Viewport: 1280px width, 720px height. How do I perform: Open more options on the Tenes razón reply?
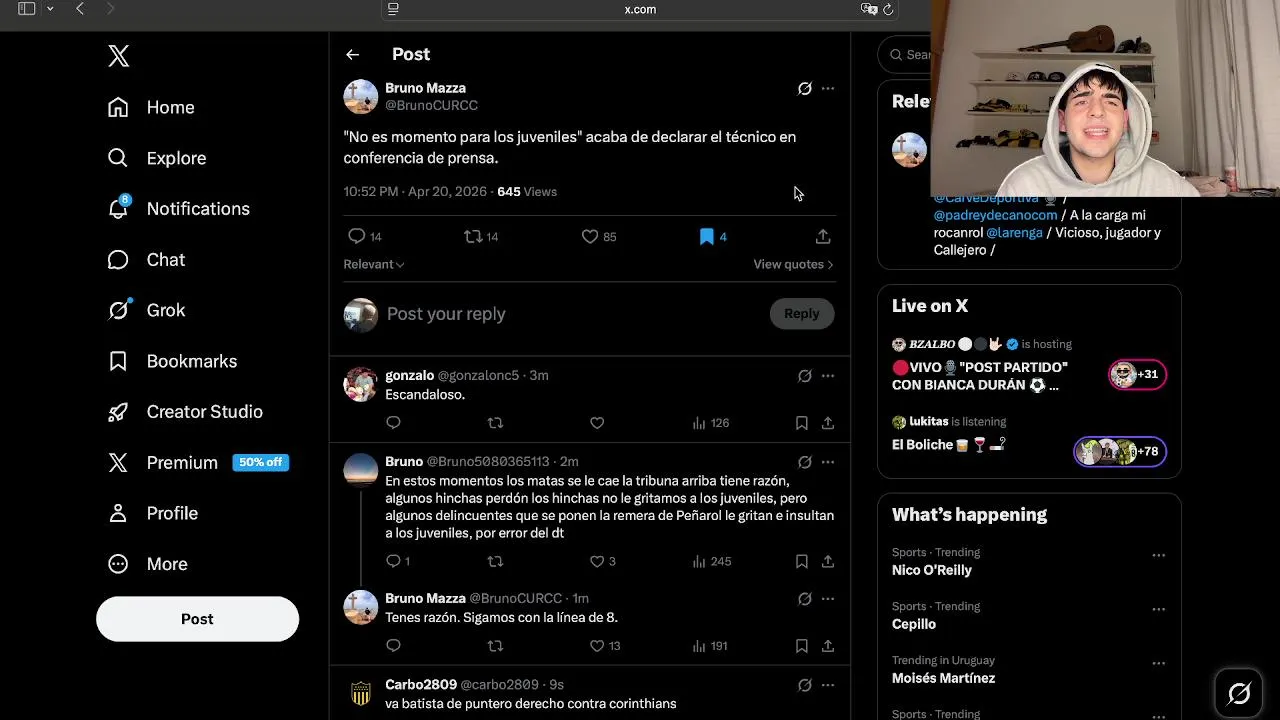point(828,599)
